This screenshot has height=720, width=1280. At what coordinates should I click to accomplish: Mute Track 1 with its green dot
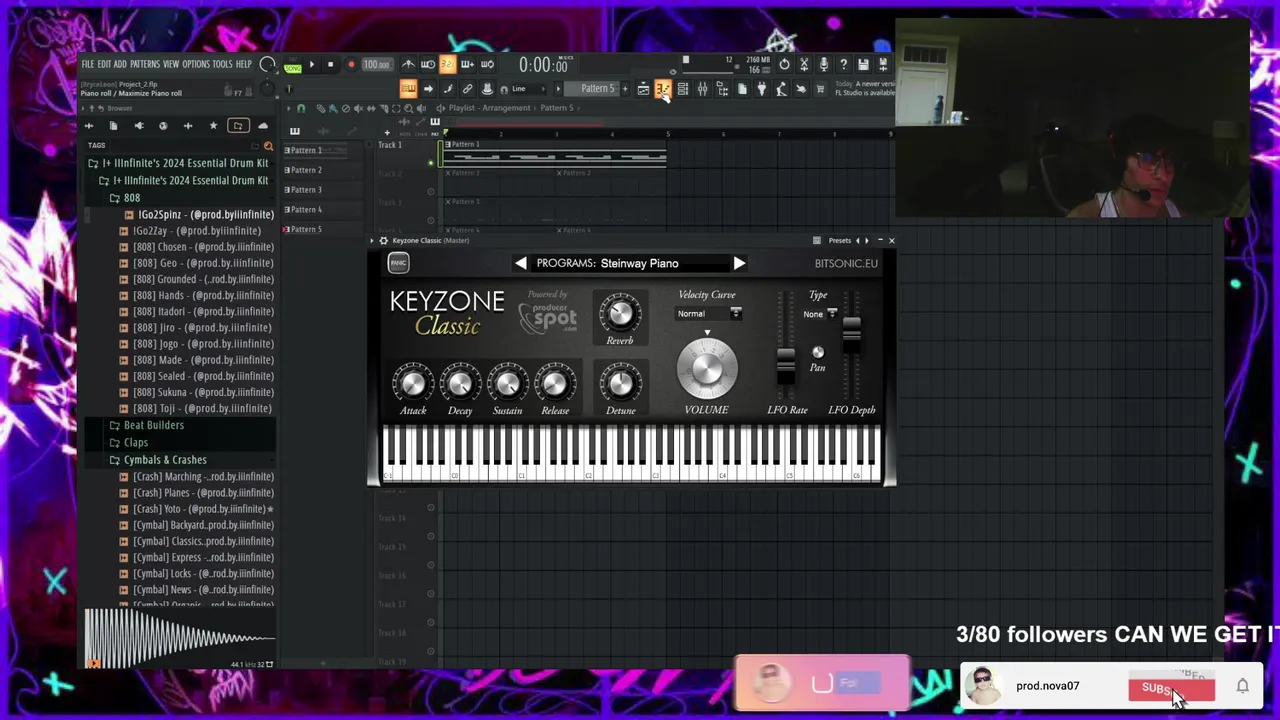[x=431, y=162]
